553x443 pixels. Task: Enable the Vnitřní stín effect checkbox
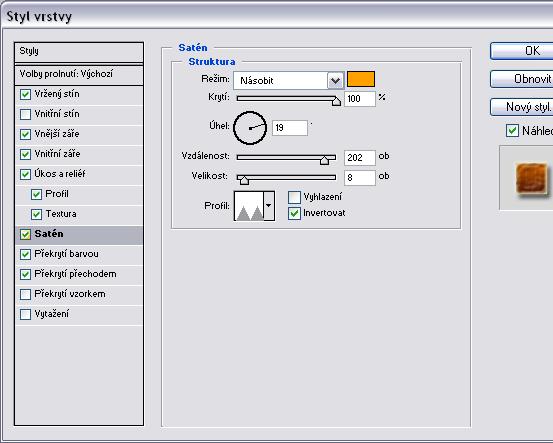point(25,114)
